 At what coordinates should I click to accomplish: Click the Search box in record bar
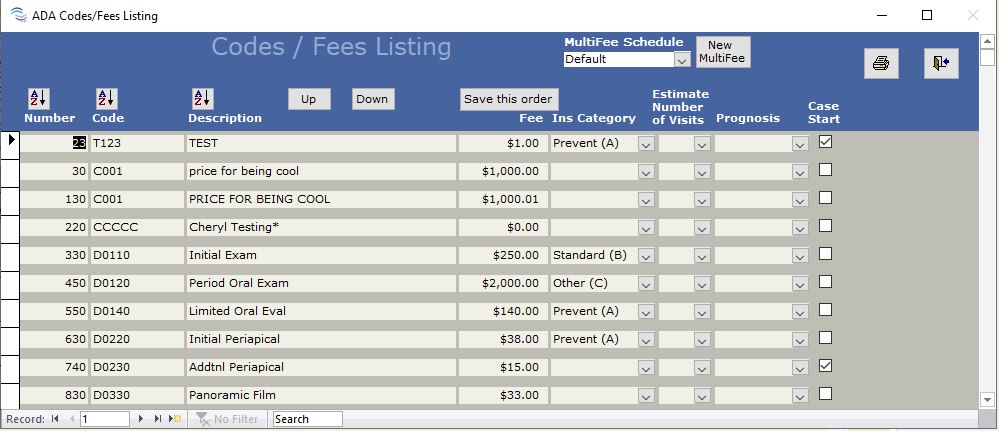click(307, 419)
